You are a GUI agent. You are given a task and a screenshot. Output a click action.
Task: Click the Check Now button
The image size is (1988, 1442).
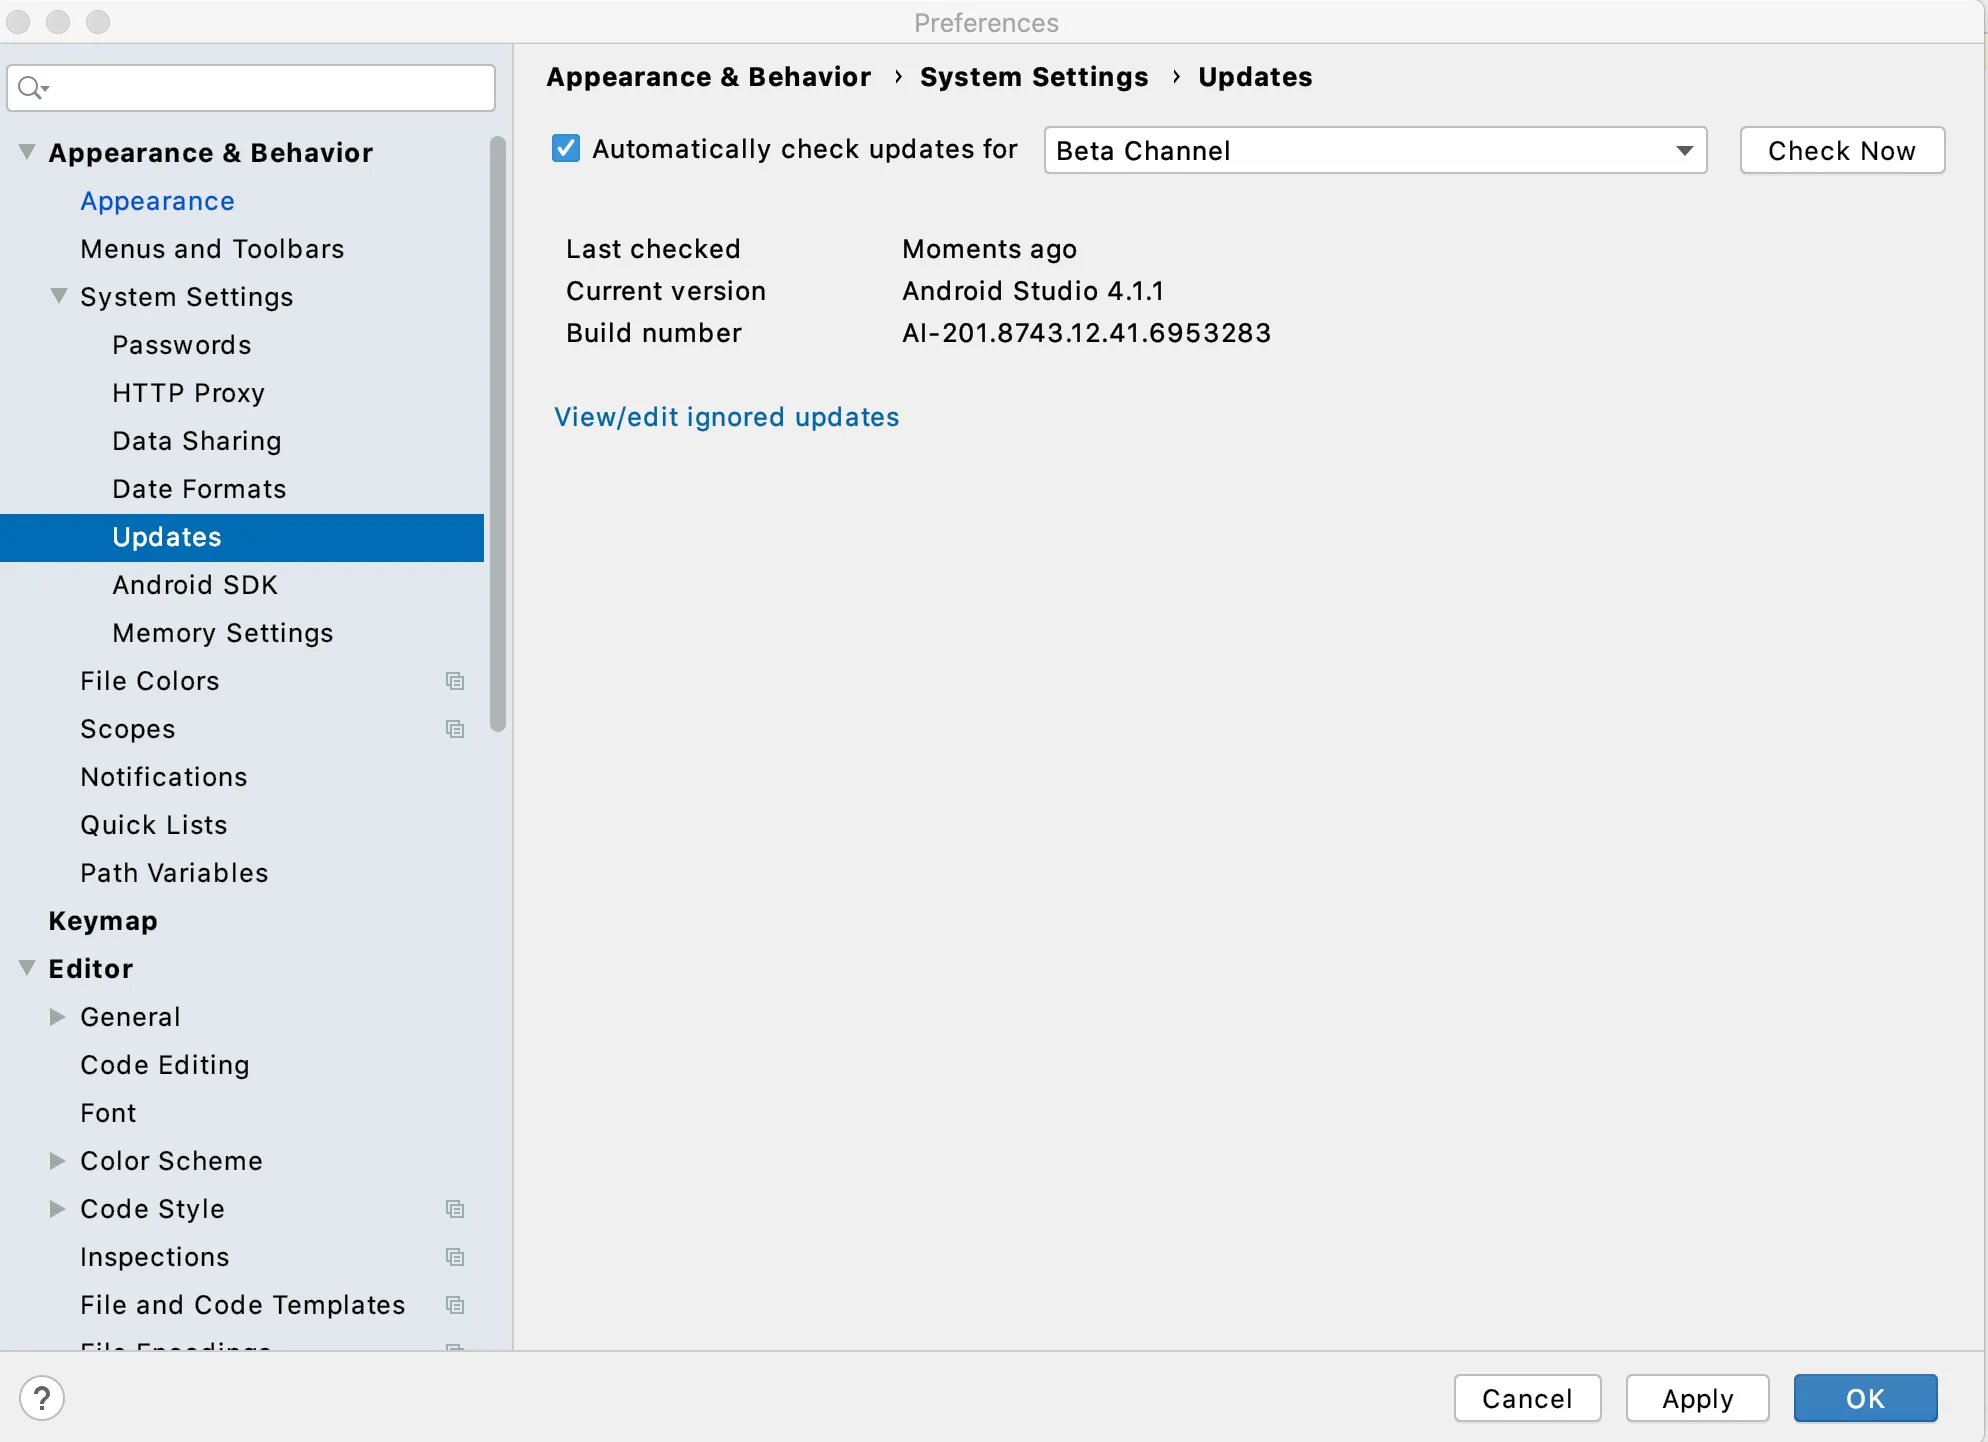(1841, 150)
